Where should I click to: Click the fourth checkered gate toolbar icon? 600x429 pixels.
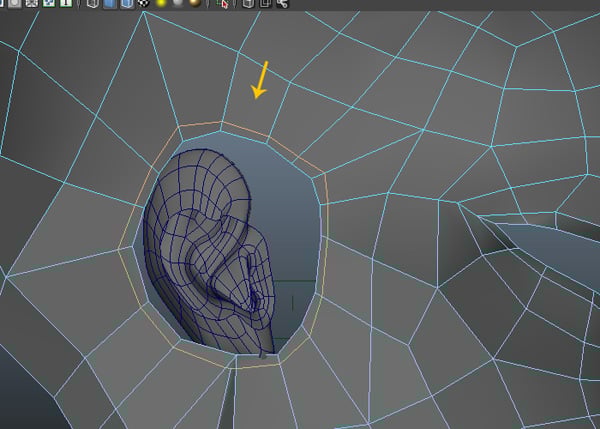click(x=50, y=4)
